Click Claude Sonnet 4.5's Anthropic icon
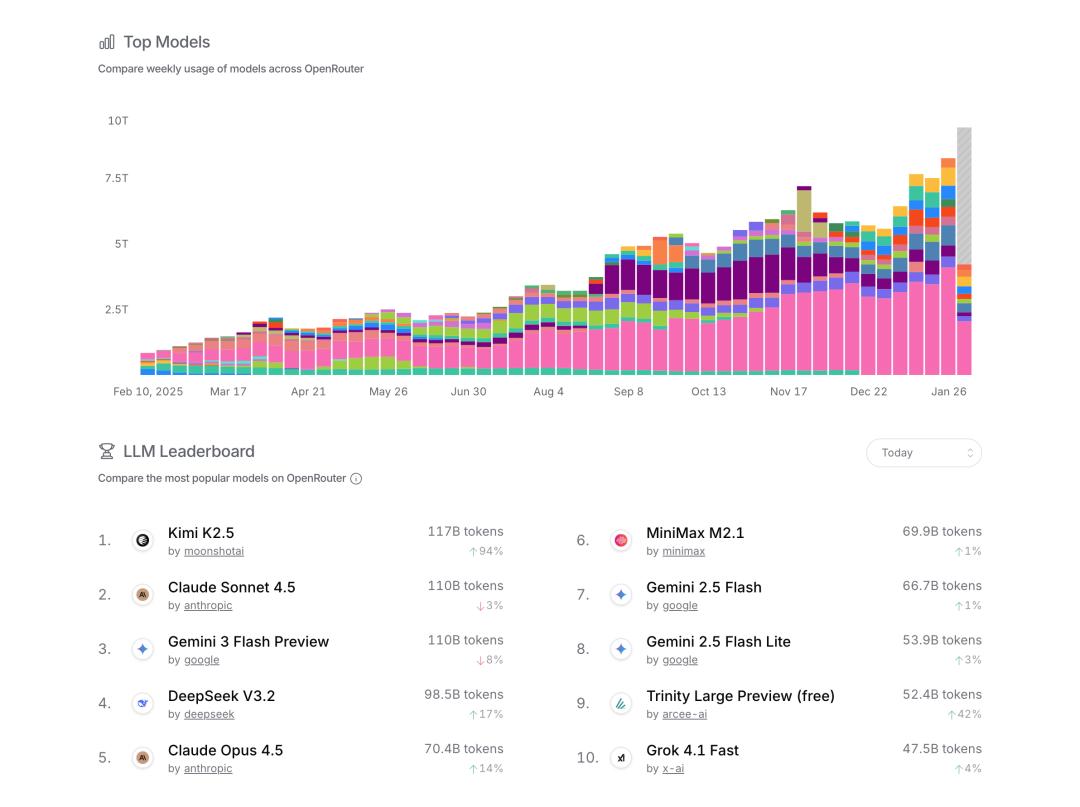This screenshot has width=1080, height=807. [143, 595]
